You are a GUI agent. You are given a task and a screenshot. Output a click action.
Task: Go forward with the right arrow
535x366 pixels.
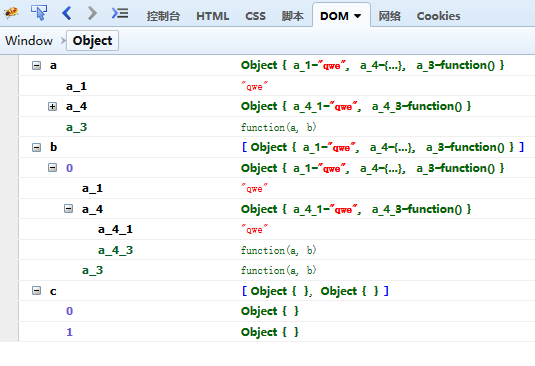[92, 13]
